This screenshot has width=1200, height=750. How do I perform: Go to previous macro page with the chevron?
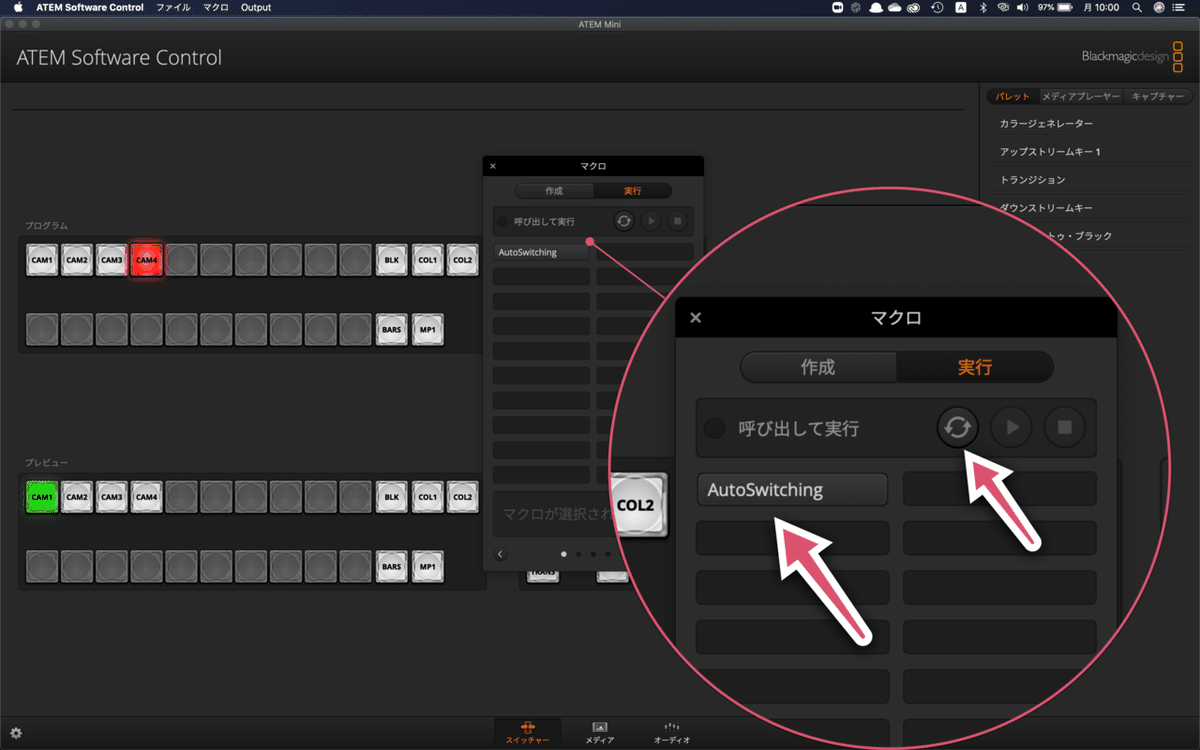pyautogui.click(x=501, y=553)
